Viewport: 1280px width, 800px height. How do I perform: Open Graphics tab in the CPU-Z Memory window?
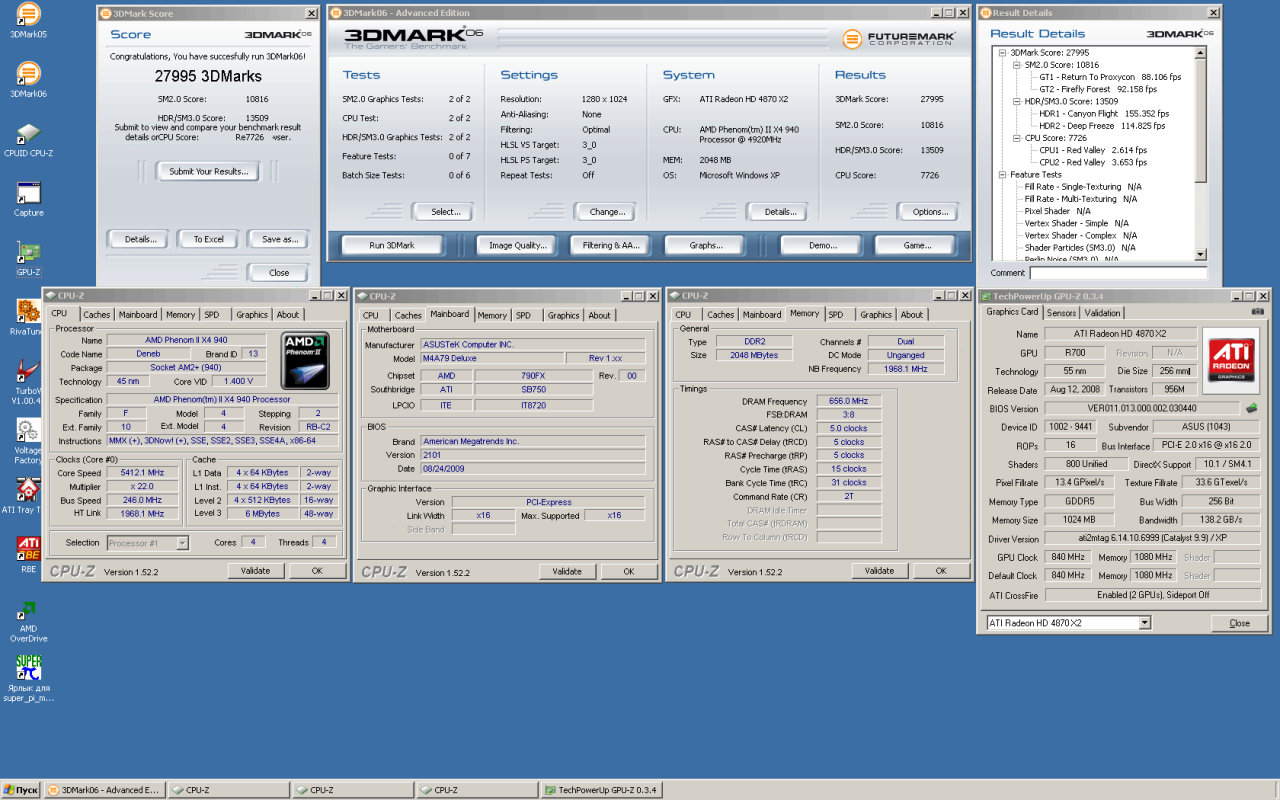point(876,315)
